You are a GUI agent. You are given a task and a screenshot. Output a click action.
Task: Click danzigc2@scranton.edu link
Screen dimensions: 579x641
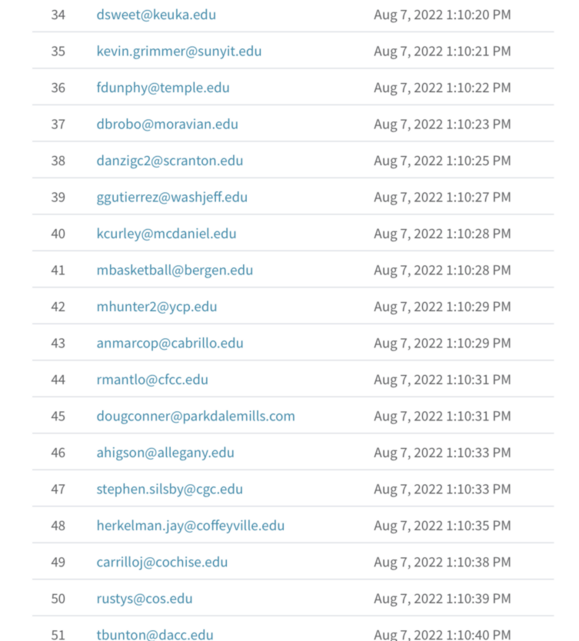pos(170,161)
